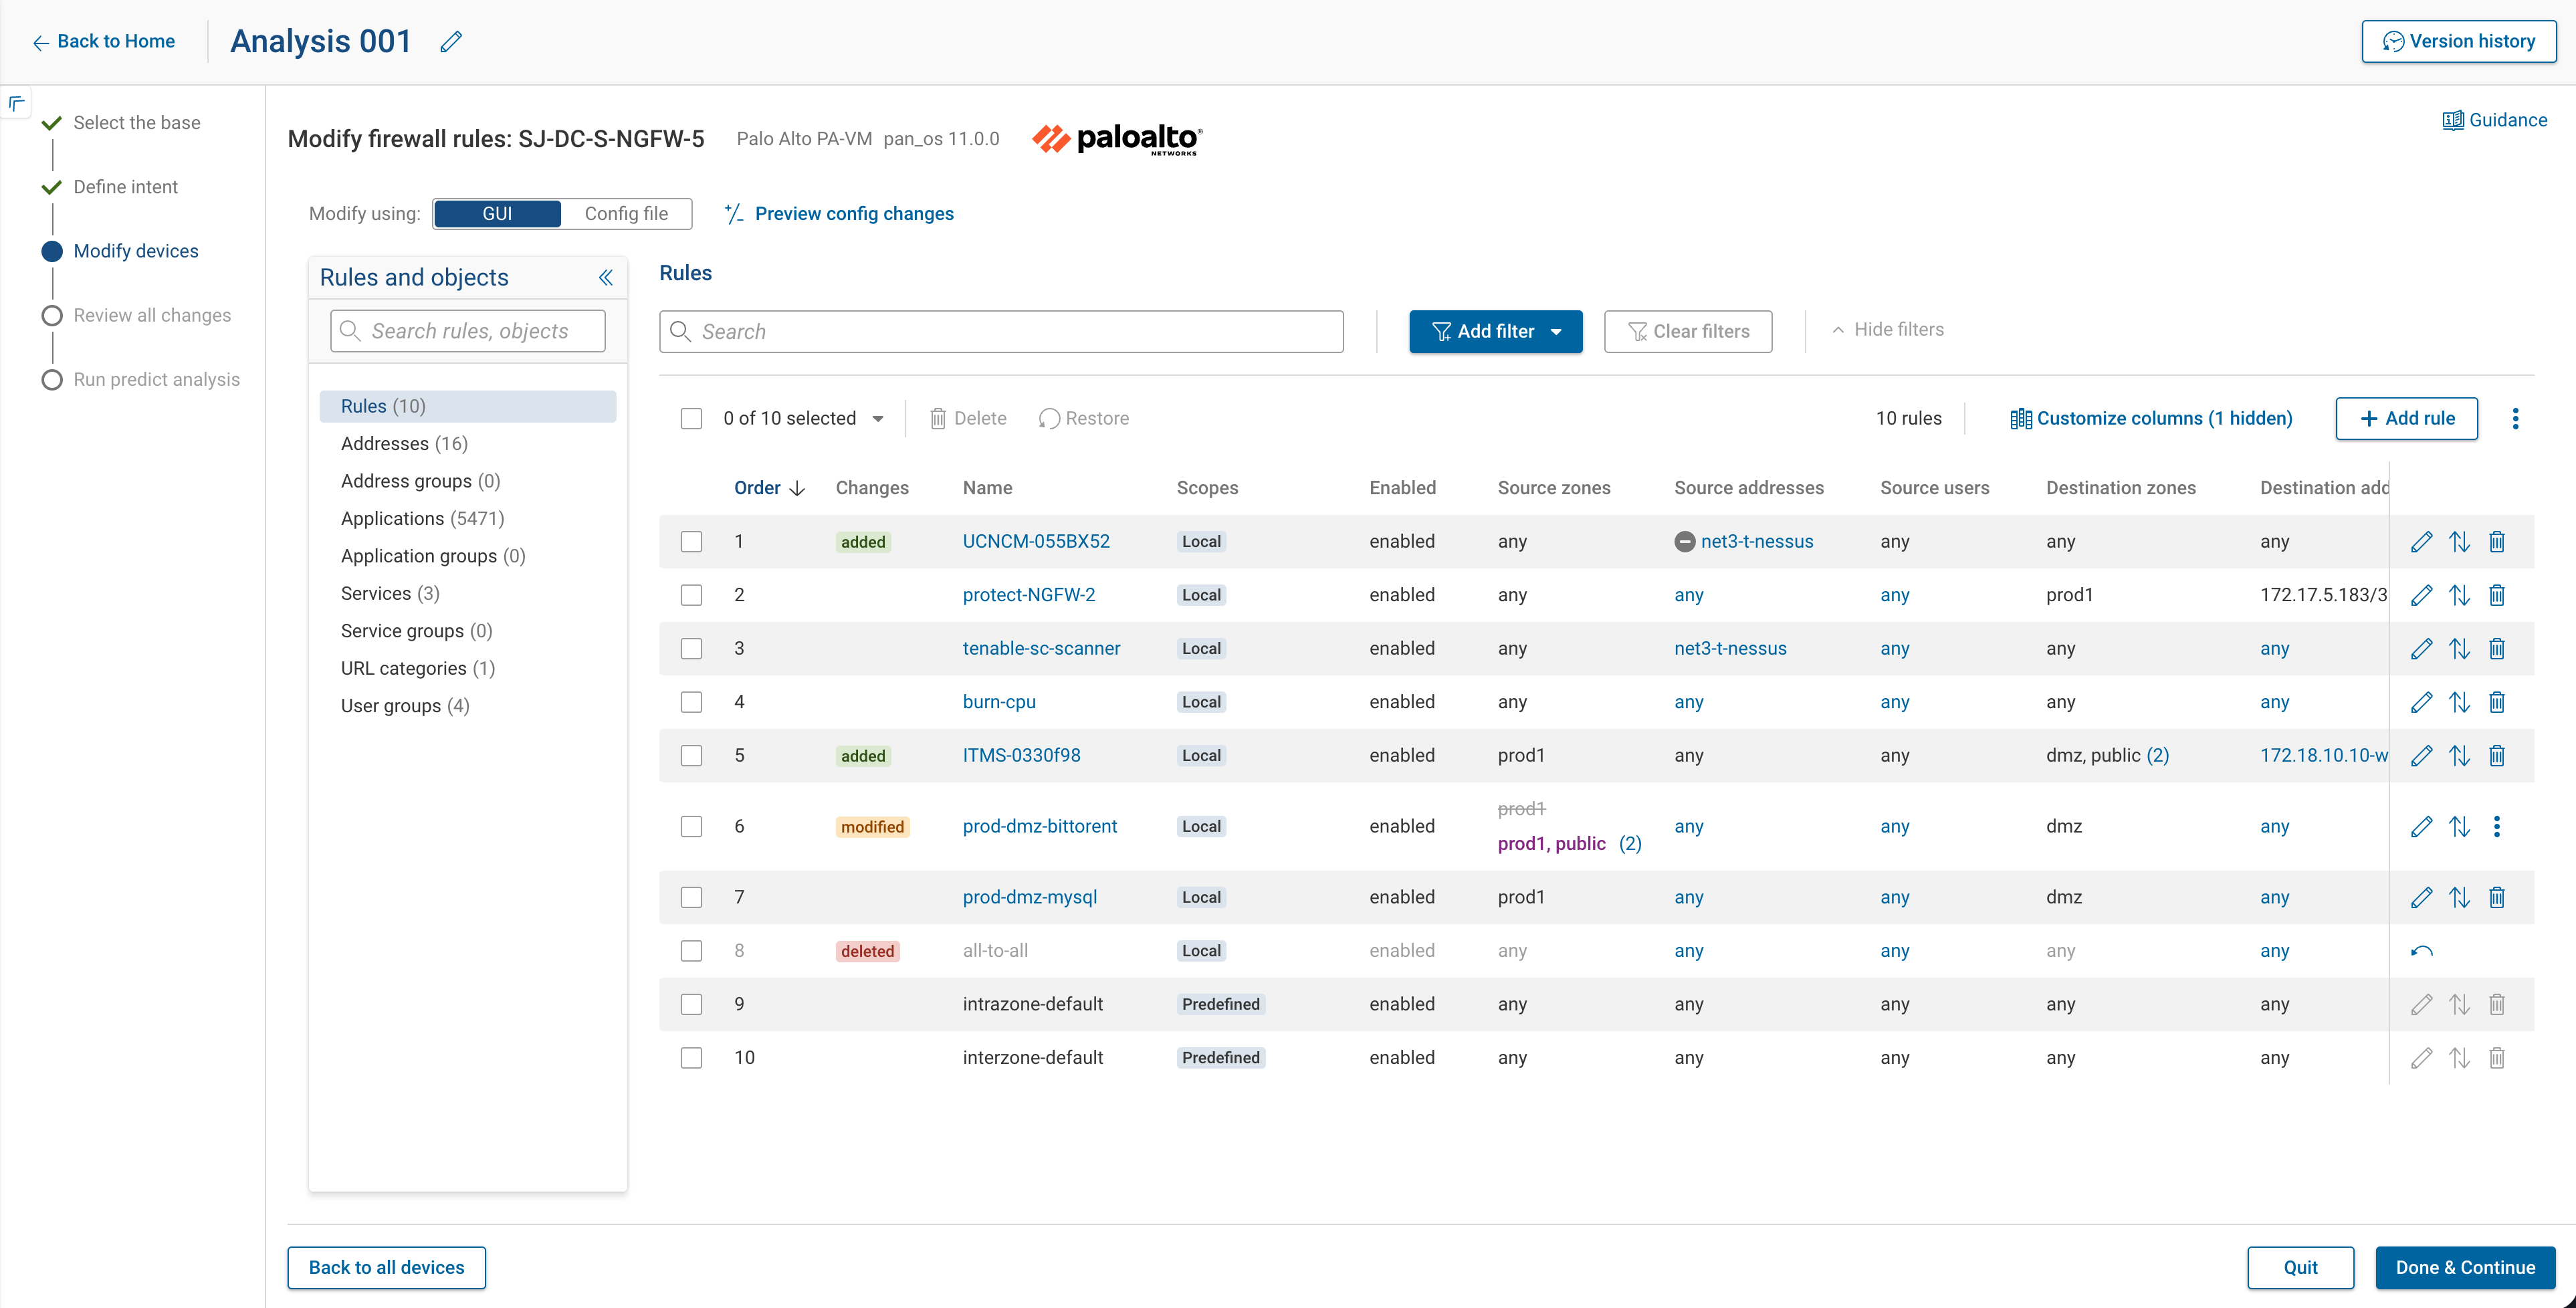This screenshot has height=1308, width=2576.
Task: Edit the prod-dmz-bittorent rule with its pencil icon
Action: tap(2421, 826)
